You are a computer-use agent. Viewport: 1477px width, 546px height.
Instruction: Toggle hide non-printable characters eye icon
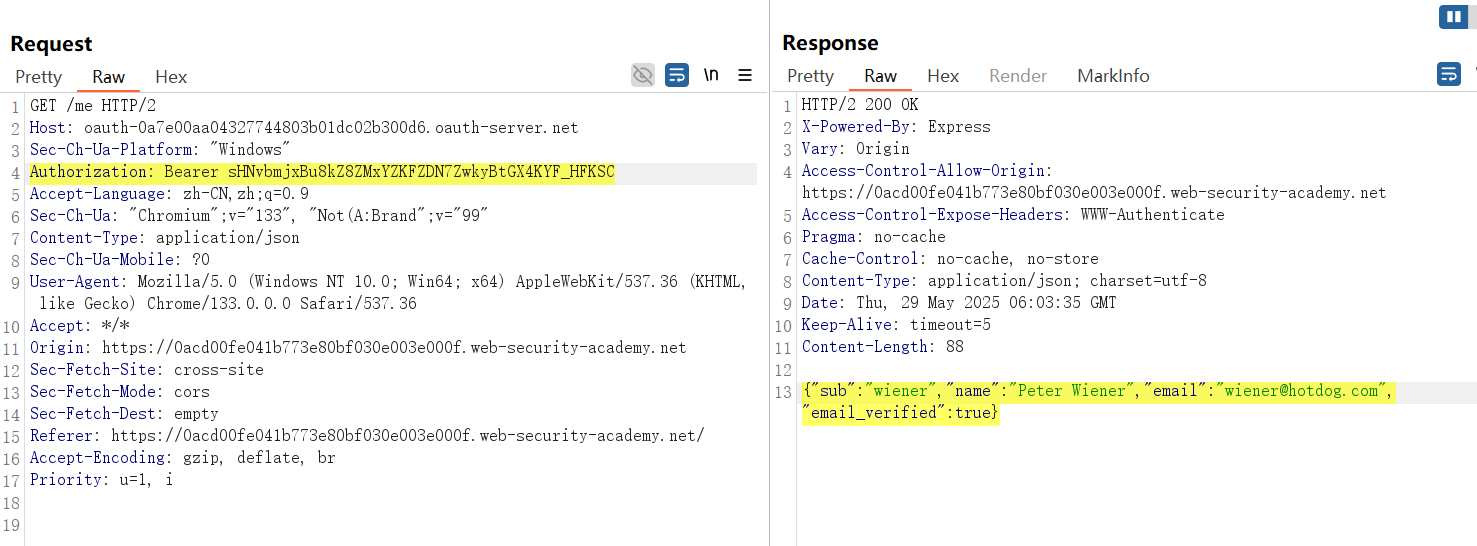pyautogui.click(x=643, y=75)
